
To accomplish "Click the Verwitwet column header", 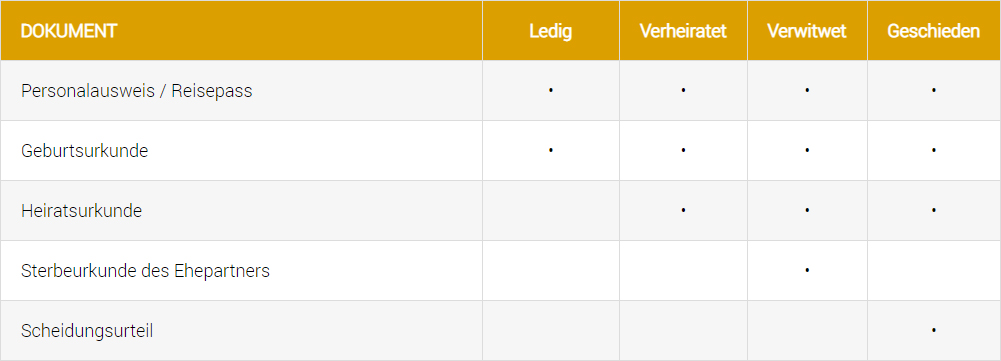I will (x=807, y=31).
